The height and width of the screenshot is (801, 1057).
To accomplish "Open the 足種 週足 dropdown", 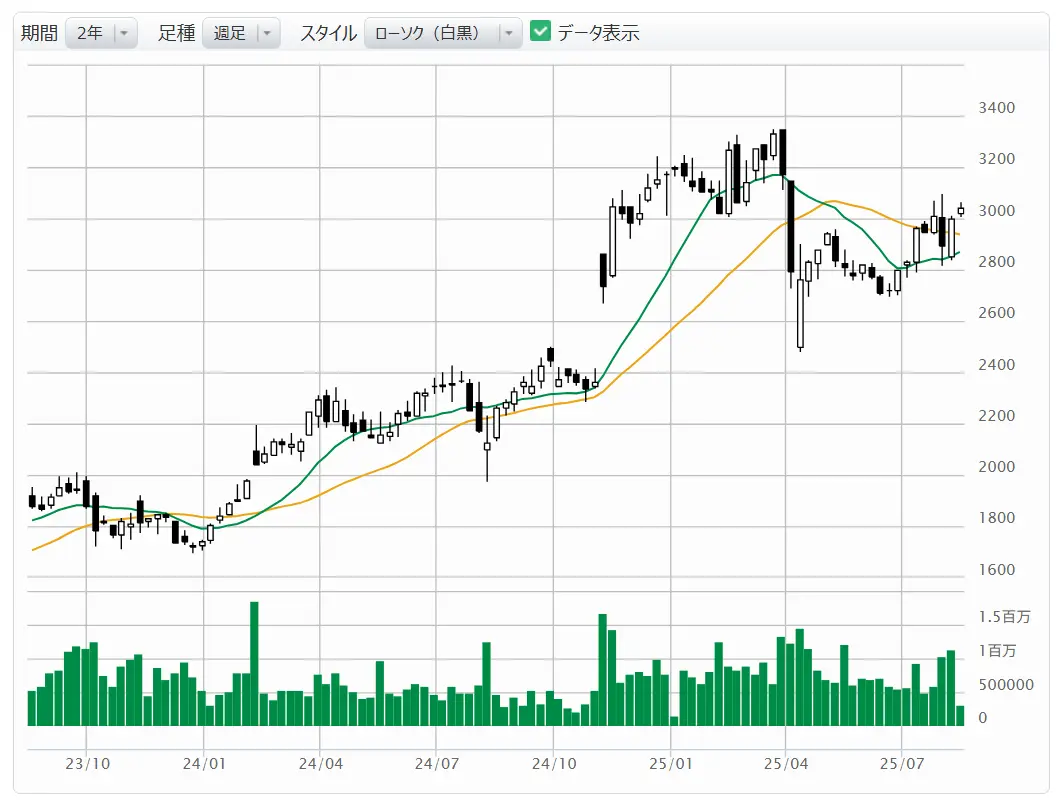I will [241, 33].
